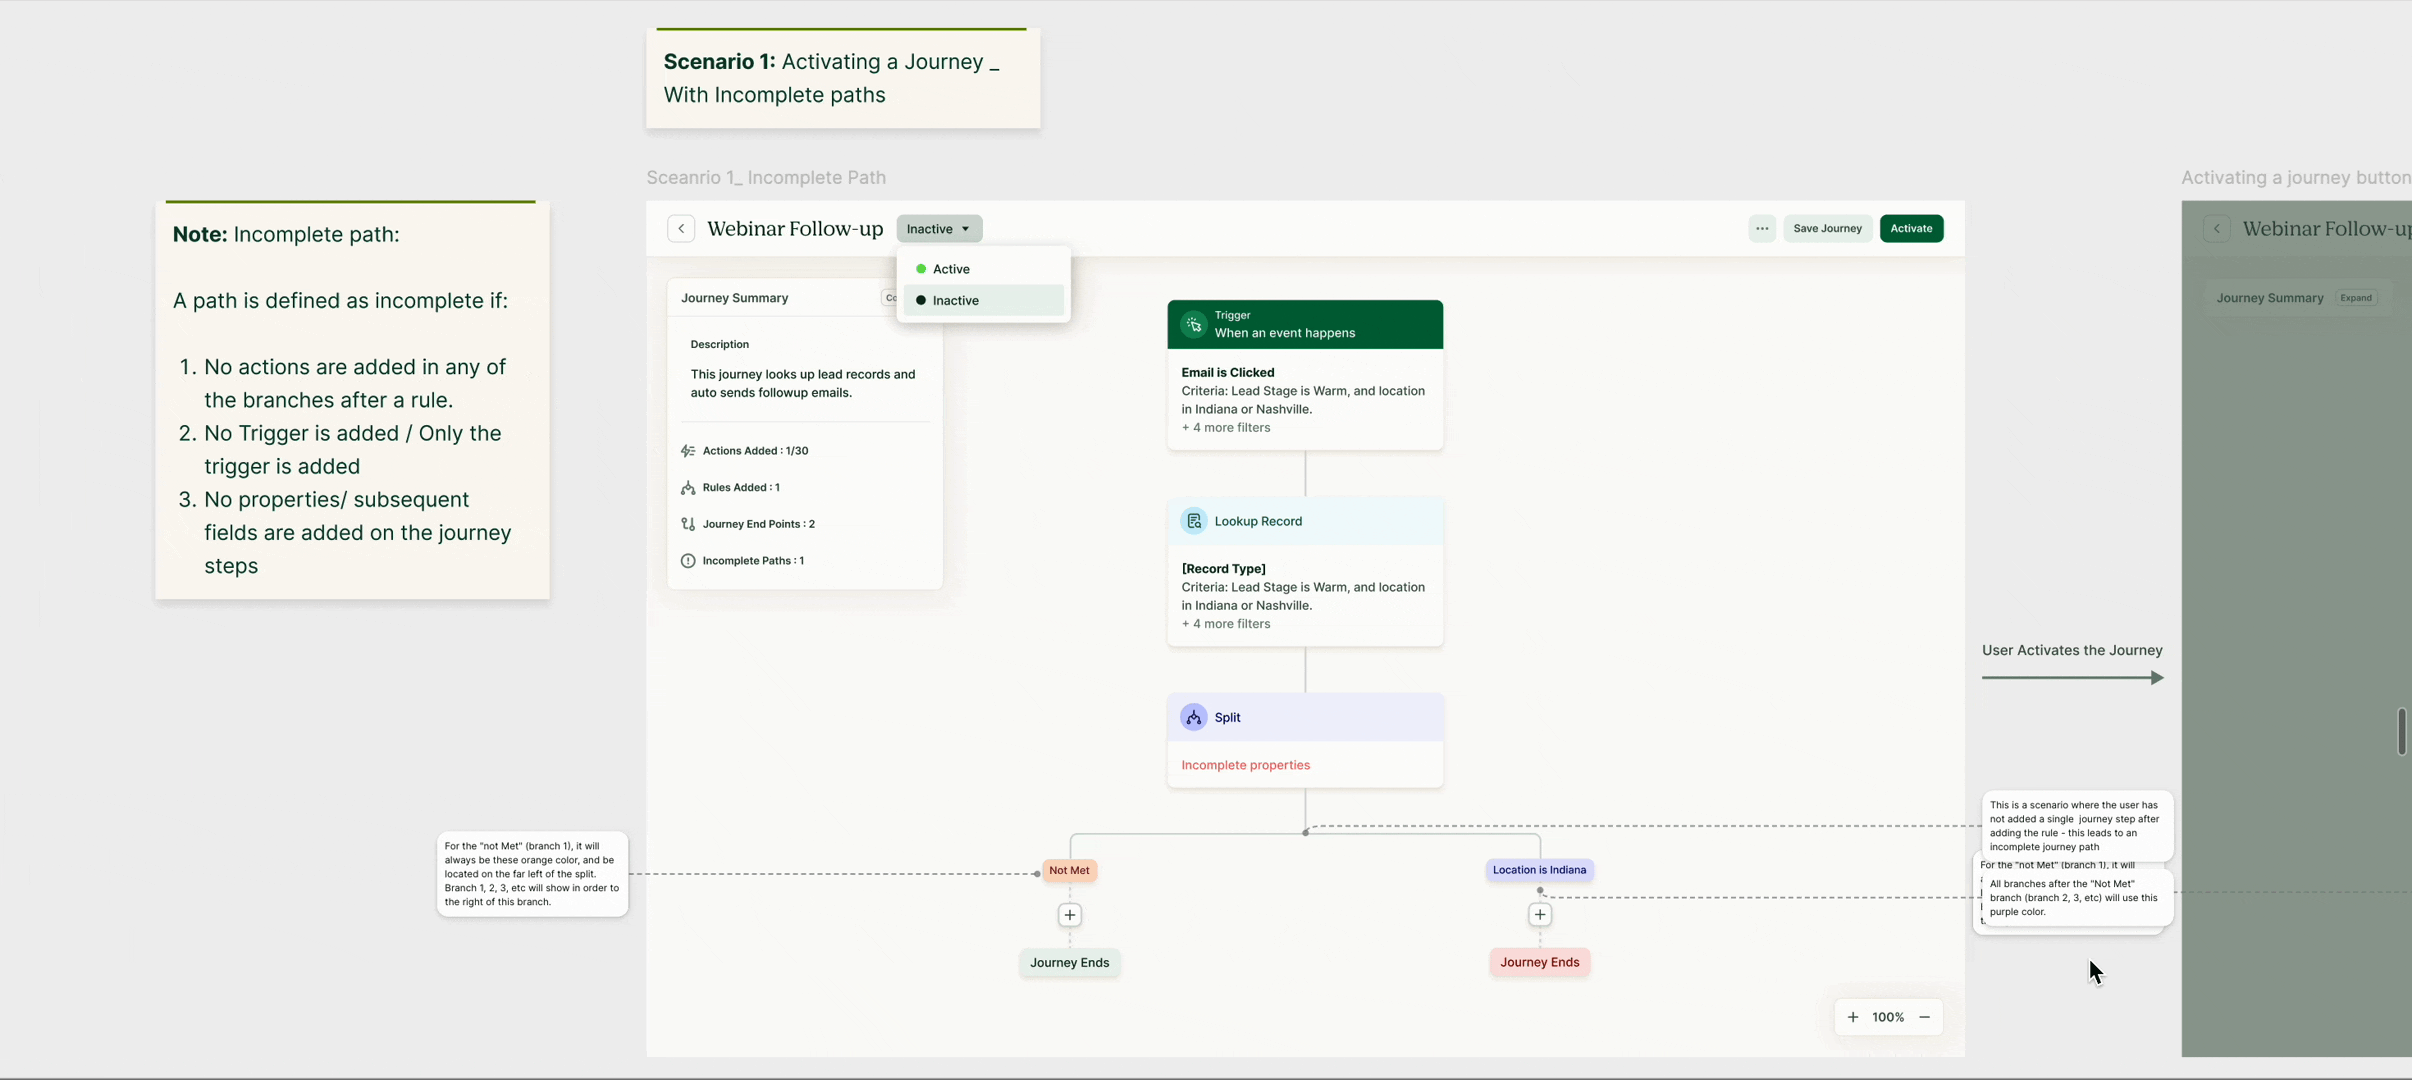This screenshot has height=1080, width=2412.
Task: Click the Lookup Record icon
Action: [1193, 521]
